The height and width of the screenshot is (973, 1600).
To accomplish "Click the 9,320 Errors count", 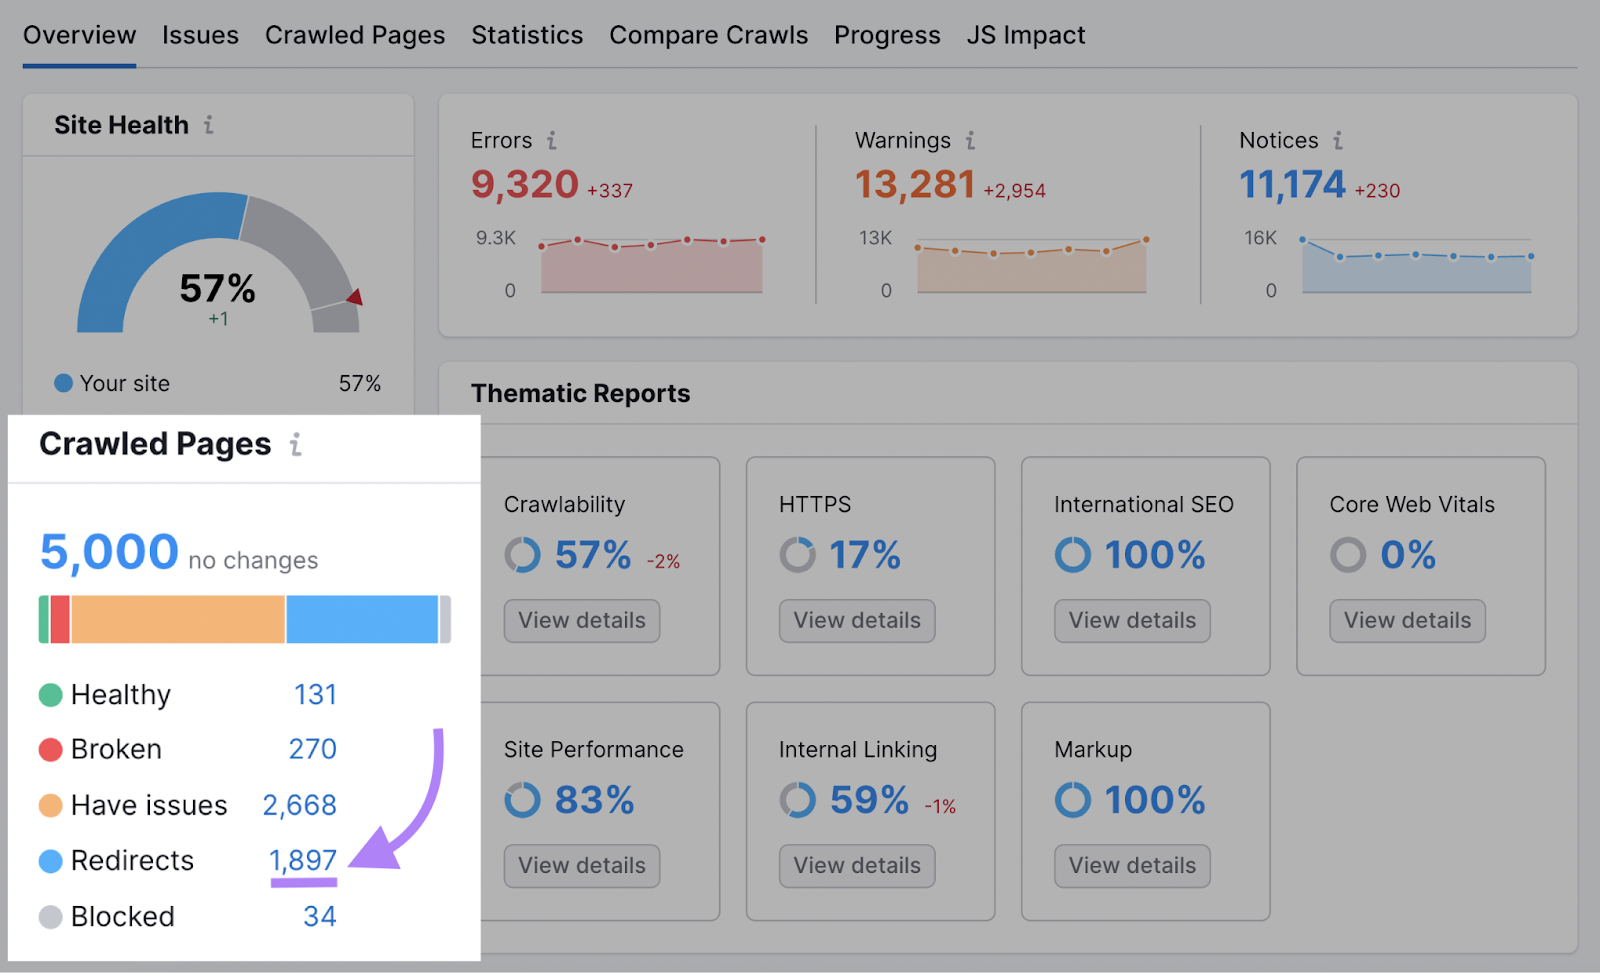I will [524, 185].
